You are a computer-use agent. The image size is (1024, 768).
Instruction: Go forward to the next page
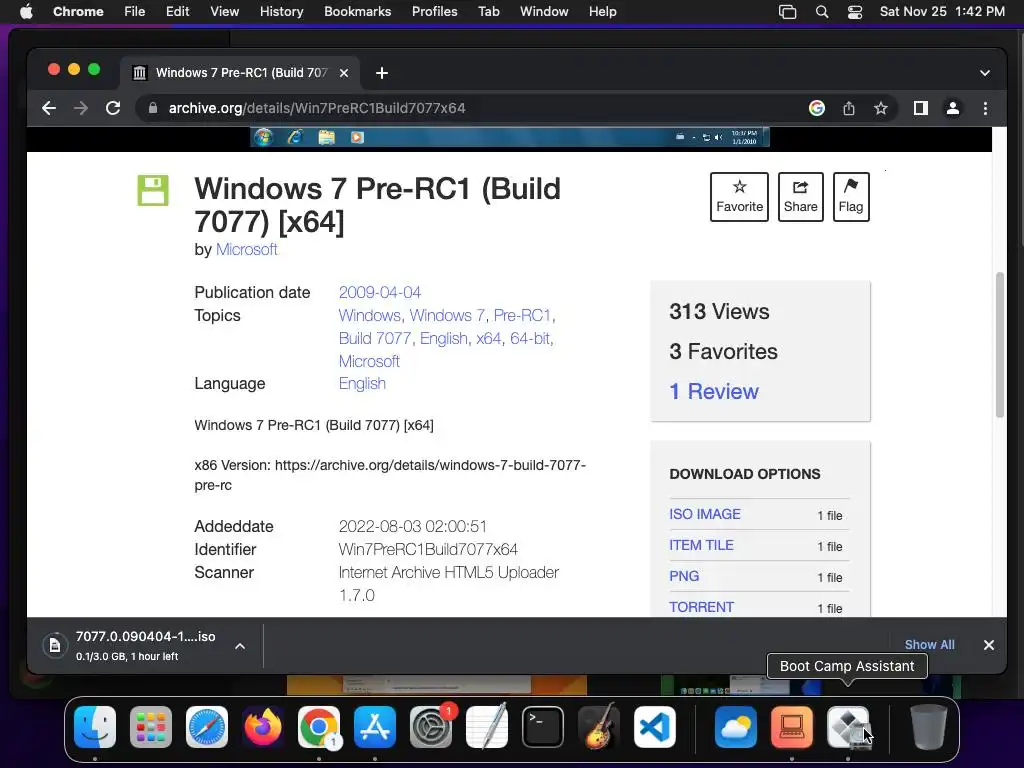coord(81,108)
